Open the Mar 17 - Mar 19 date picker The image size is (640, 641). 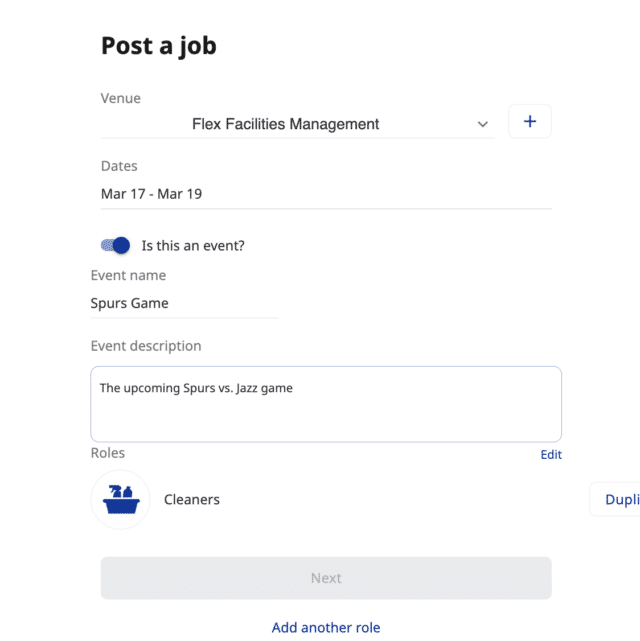326,194
